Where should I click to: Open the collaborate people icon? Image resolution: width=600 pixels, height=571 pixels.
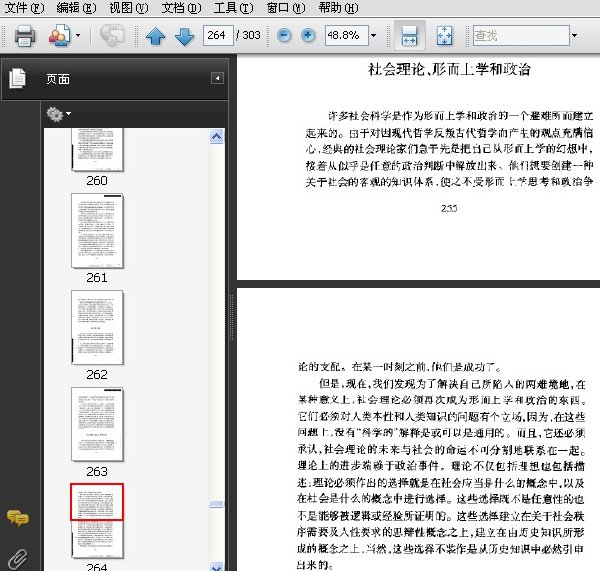click(60, 36)
